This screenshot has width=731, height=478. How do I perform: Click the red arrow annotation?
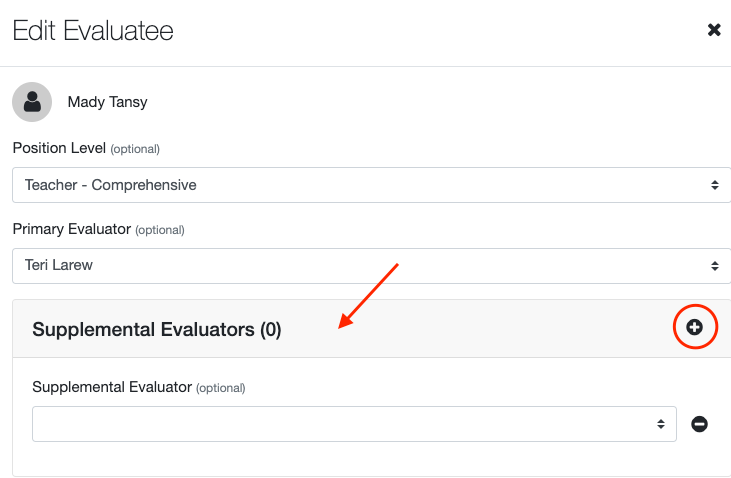[x=369, y=295]
